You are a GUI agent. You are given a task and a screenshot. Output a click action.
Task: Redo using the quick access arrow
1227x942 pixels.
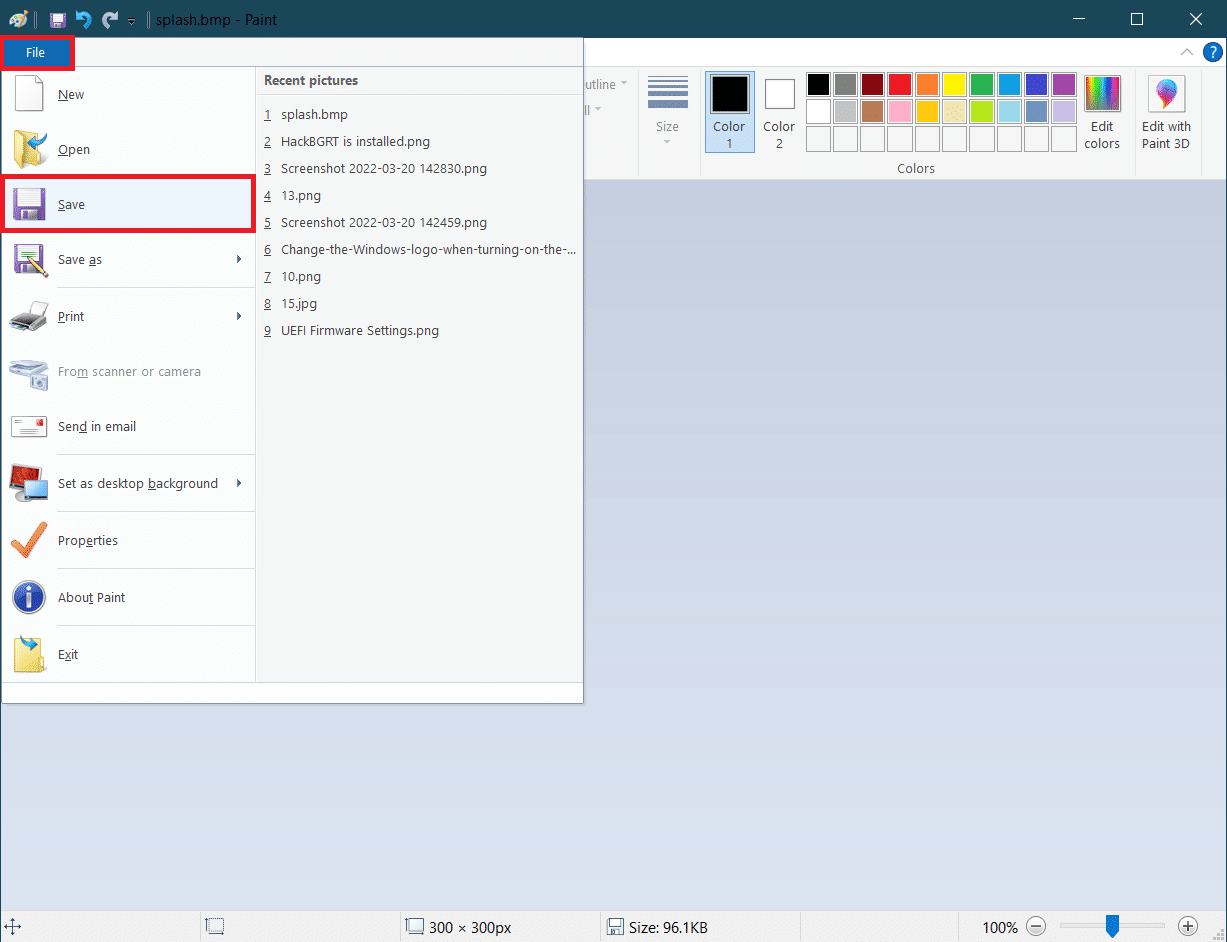coord(110,20)
